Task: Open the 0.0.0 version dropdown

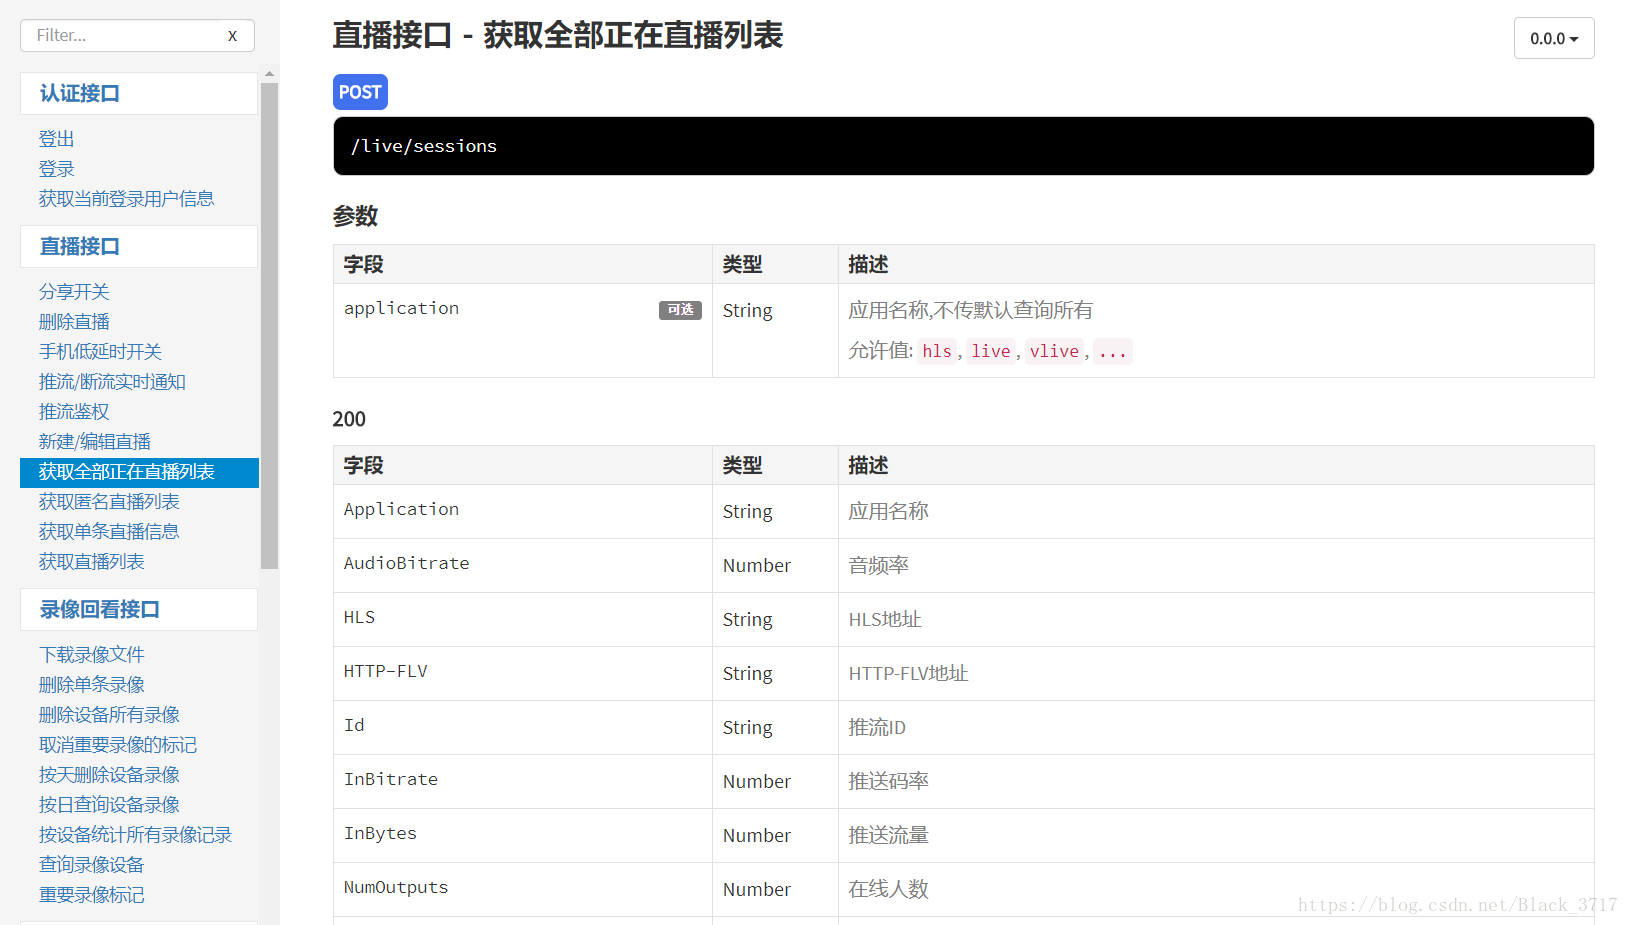Action: pos(1554,39)
